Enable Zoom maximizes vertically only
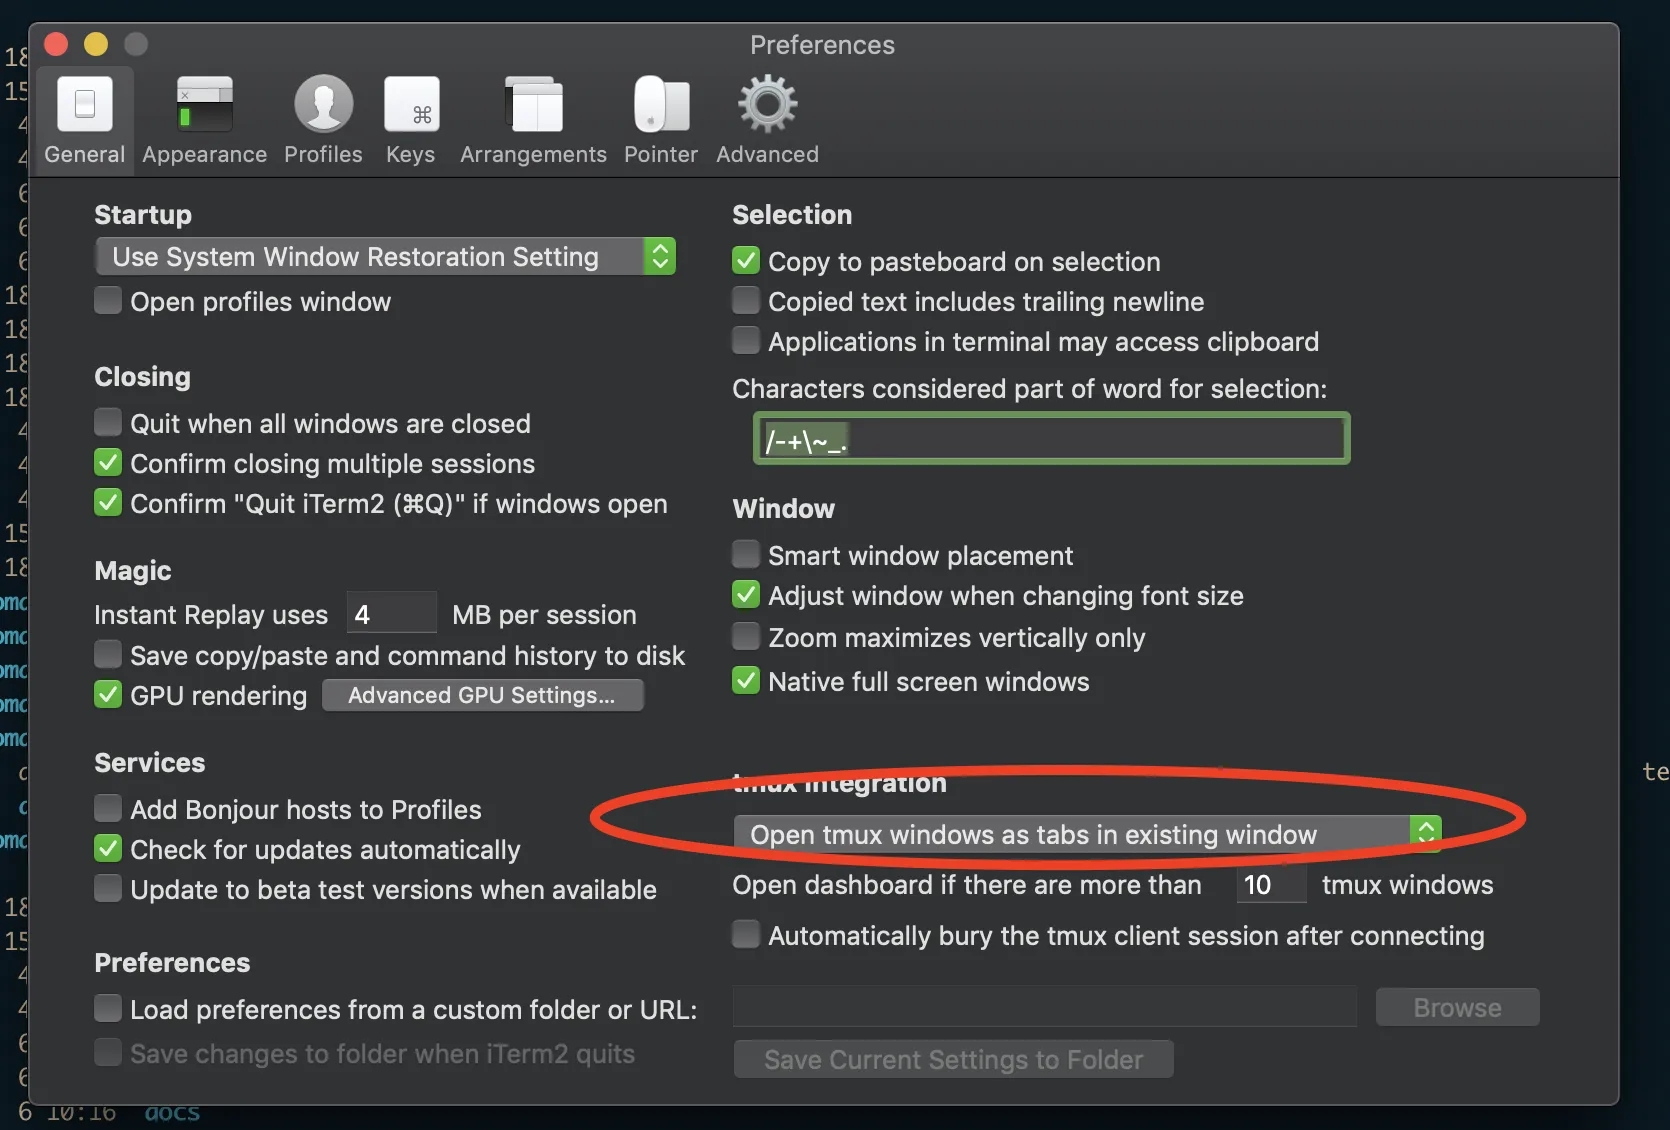 coord(746,637)
